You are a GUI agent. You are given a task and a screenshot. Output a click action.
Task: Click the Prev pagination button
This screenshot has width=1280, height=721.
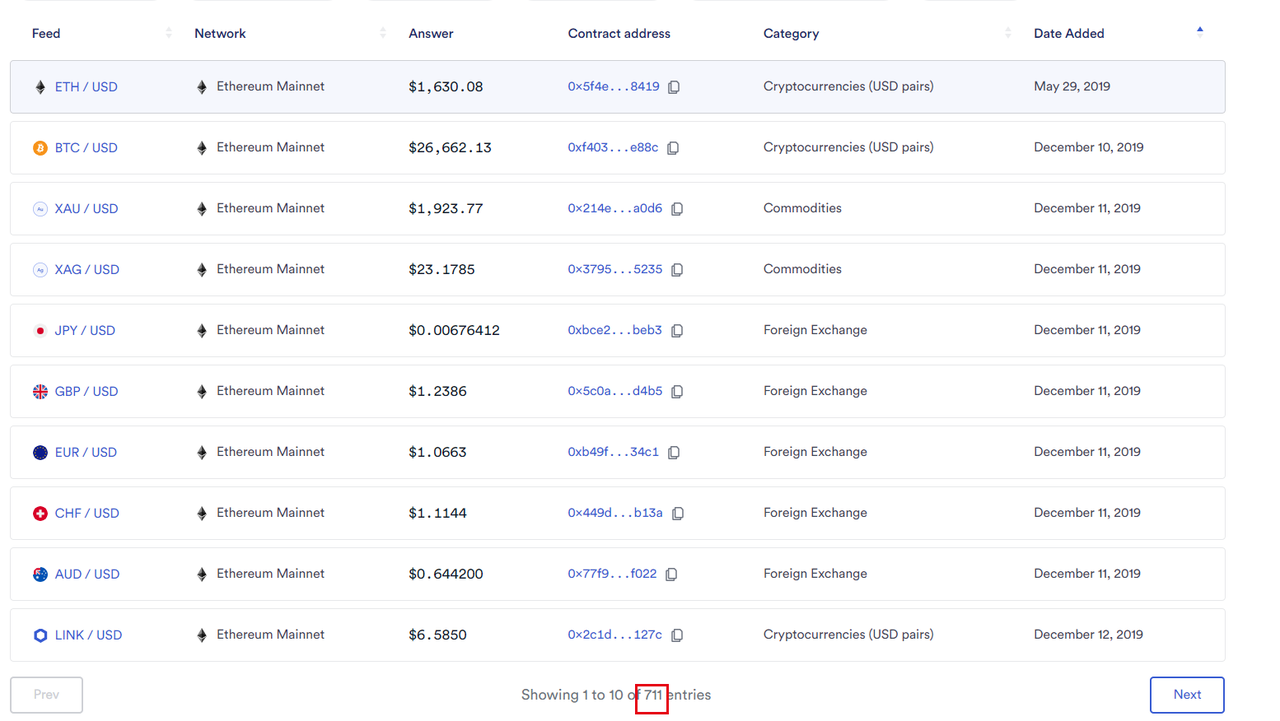pyautogui.click(x=46, y=695)
